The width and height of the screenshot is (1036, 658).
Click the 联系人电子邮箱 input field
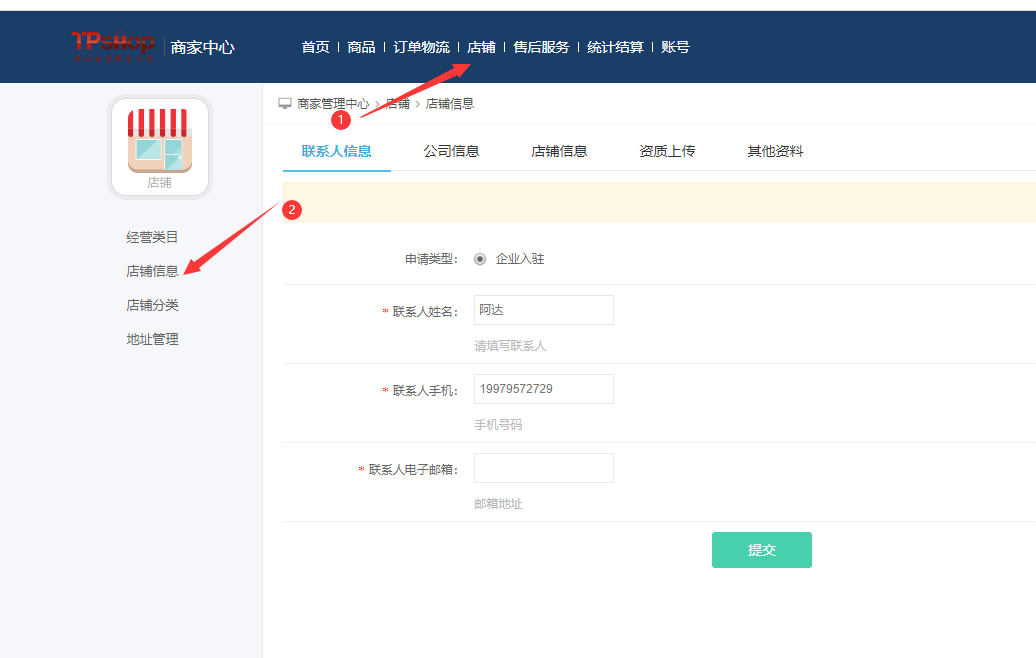tap(543, 468)
